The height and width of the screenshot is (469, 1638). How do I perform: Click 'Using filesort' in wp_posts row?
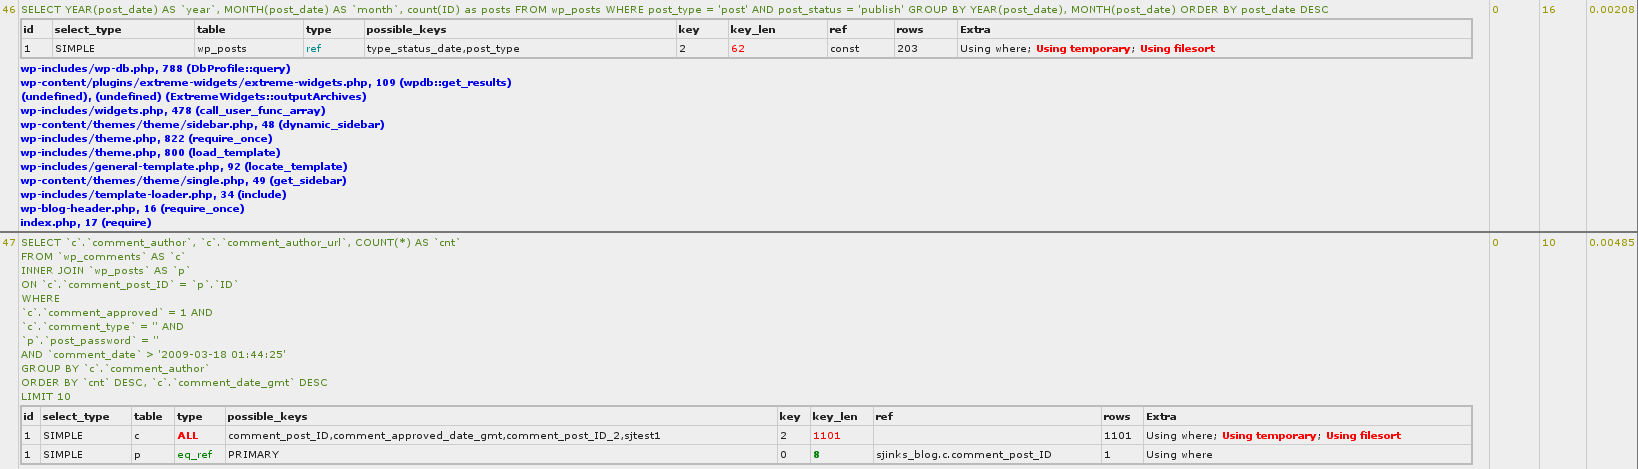coord(1177,48)
